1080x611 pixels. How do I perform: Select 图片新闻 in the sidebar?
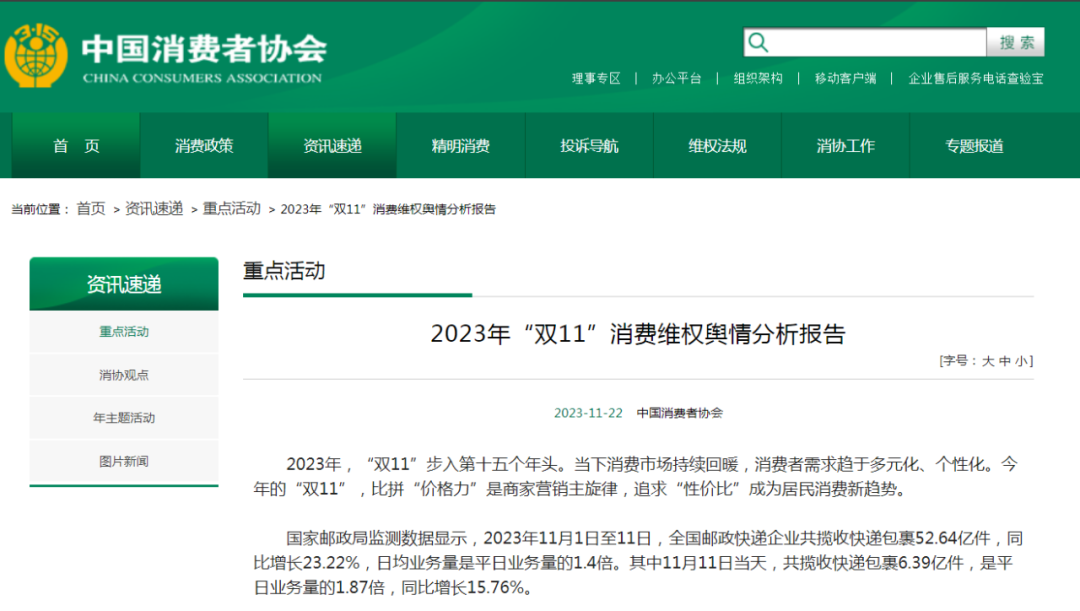coord(124,462)
